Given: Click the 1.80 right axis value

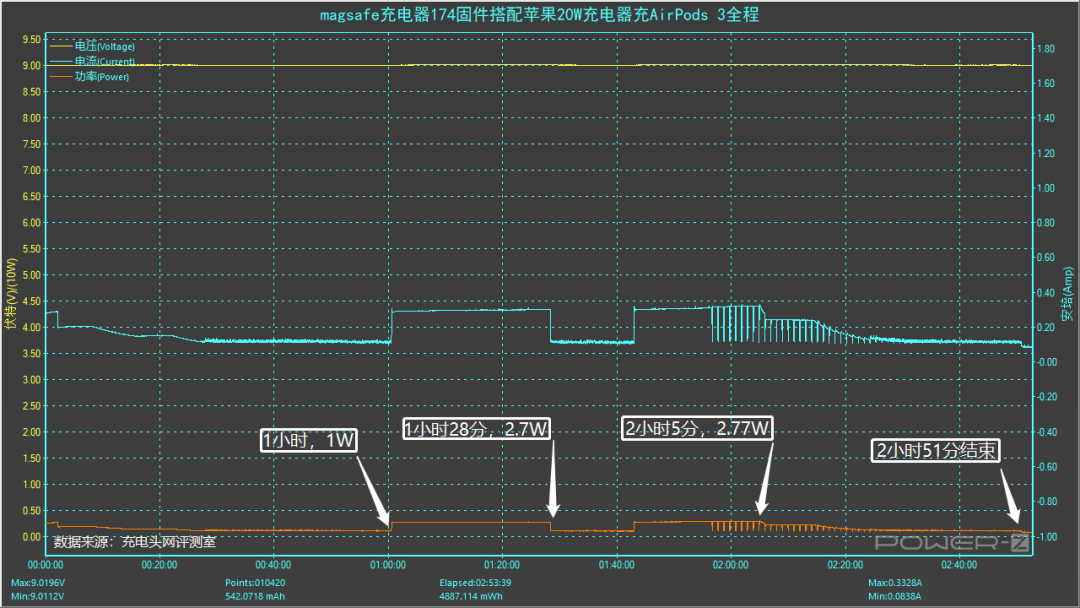Looking at the screenshot, I should click(x=1046, y=49).
